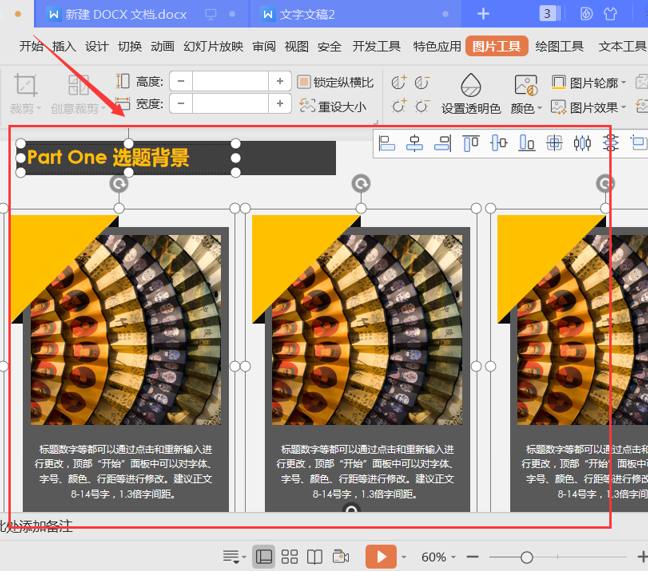Image resolution: width=648 pixels, height=572 pixels.
Task: Align left in floating alignment toolbar
Action: pos(387,143)
